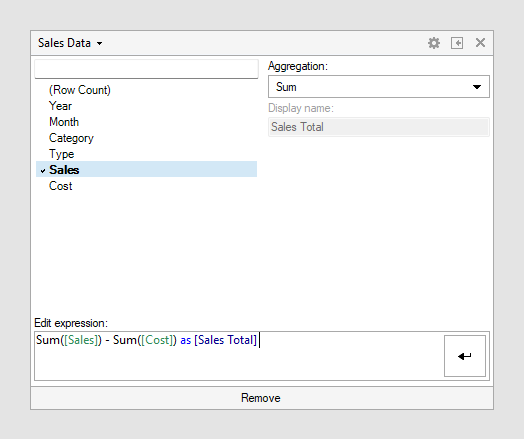Expand the Aggregation Sum dropdown

coord(379,87)
